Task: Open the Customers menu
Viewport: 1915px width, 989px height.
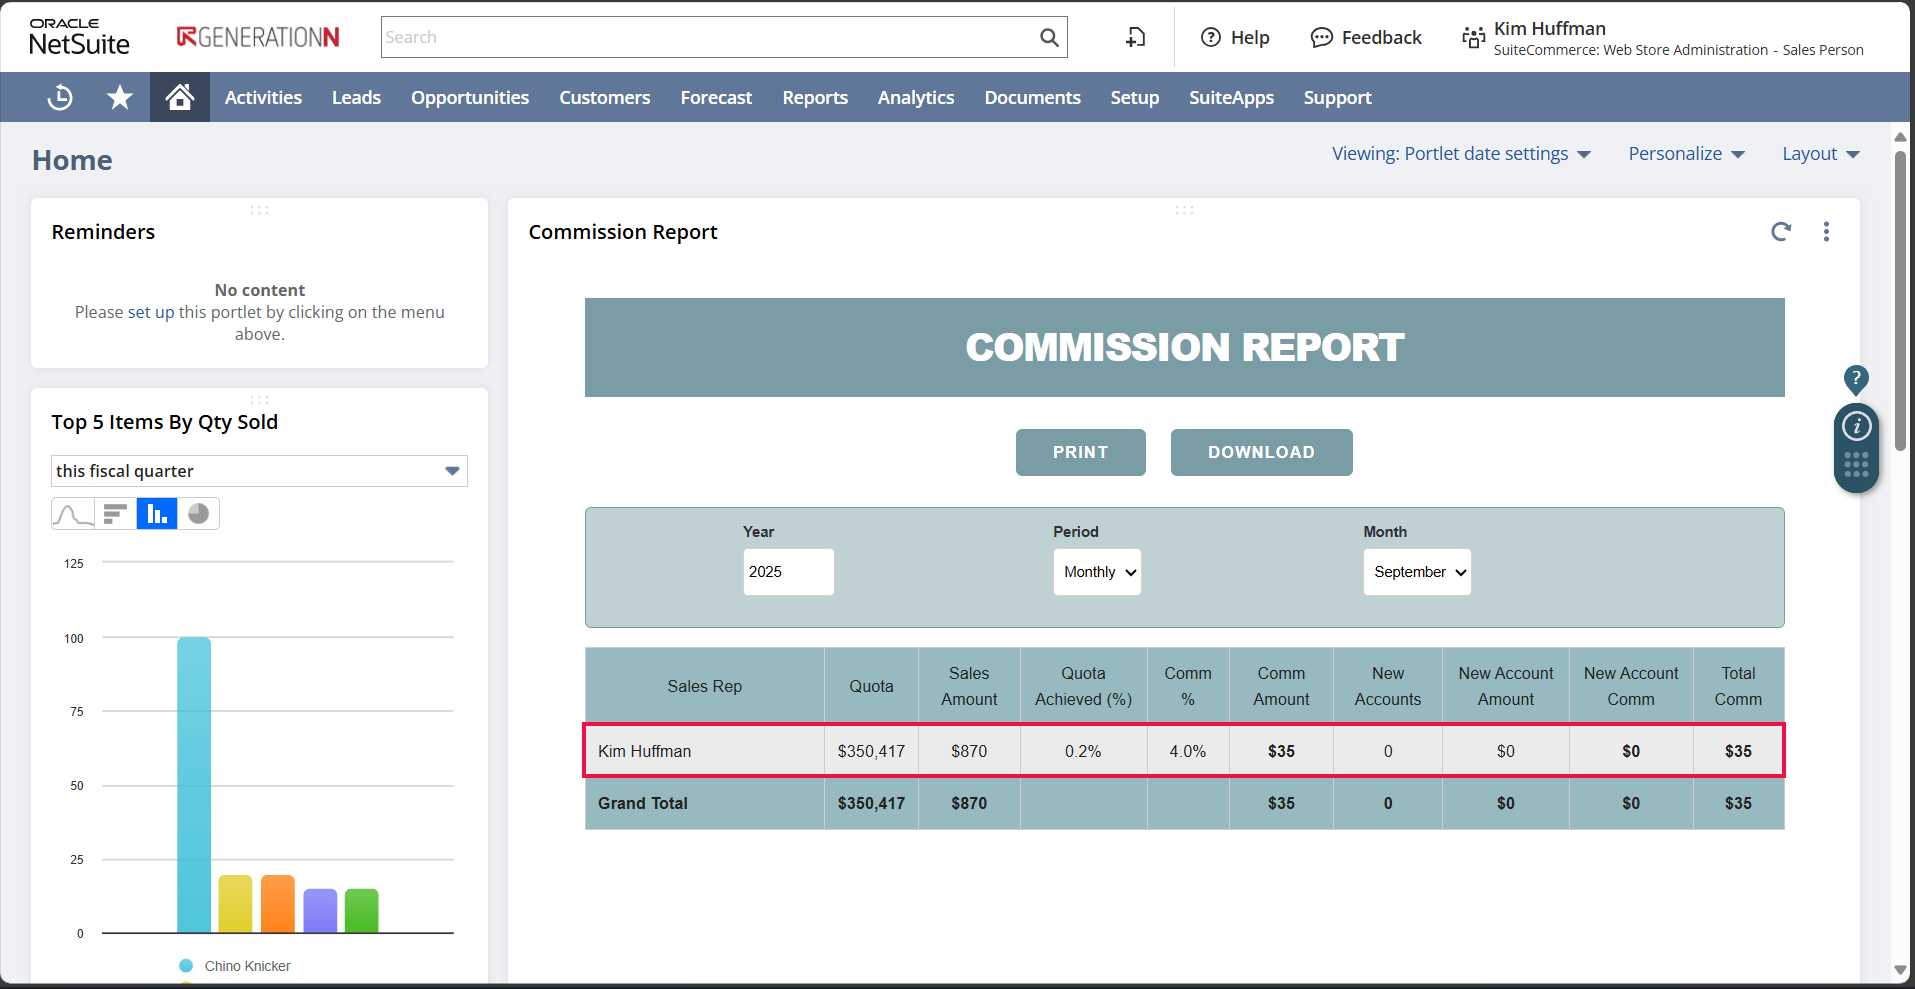Action: [x=605, y=97]
